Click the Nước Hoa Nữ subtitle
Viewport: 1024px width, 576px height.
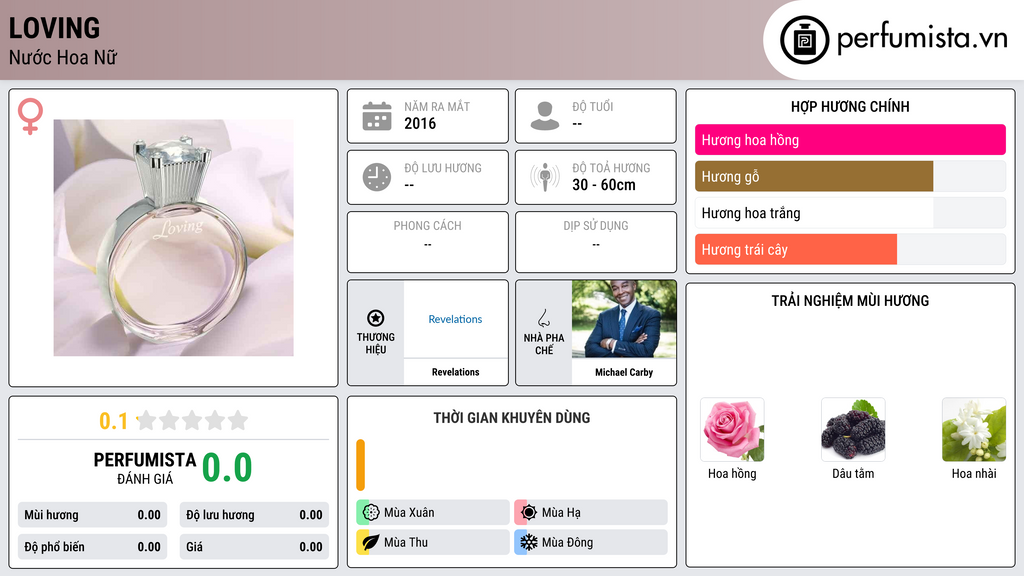(63, 57)
